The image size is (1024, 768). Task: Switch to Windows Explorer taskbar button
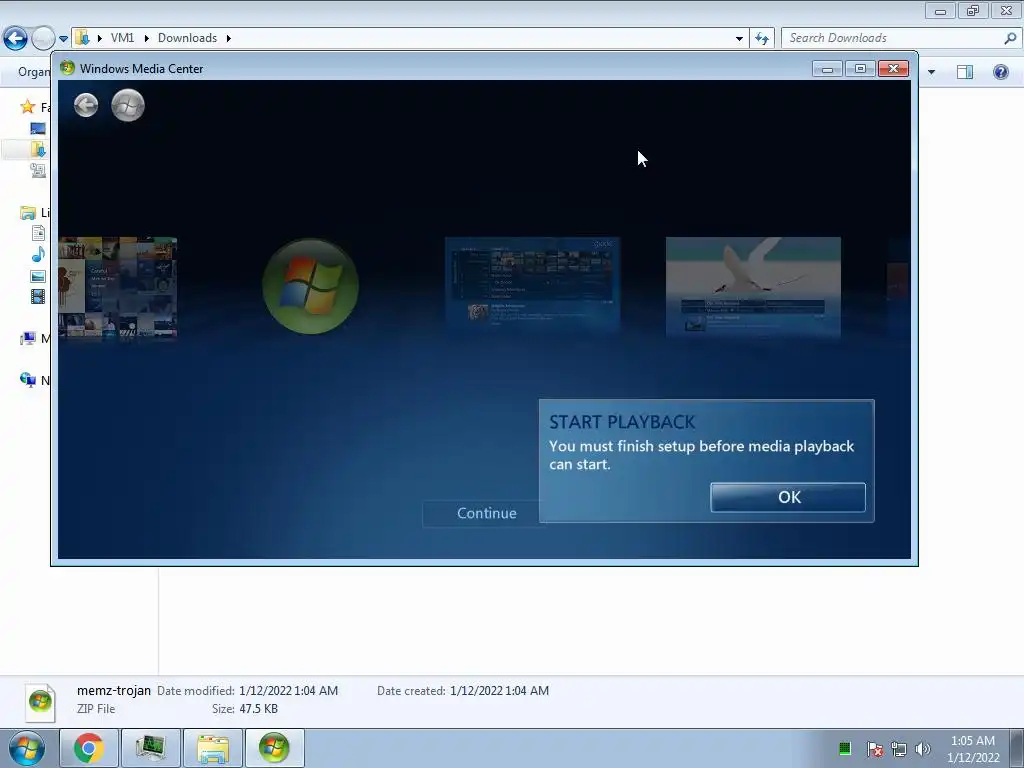[213, 748]
